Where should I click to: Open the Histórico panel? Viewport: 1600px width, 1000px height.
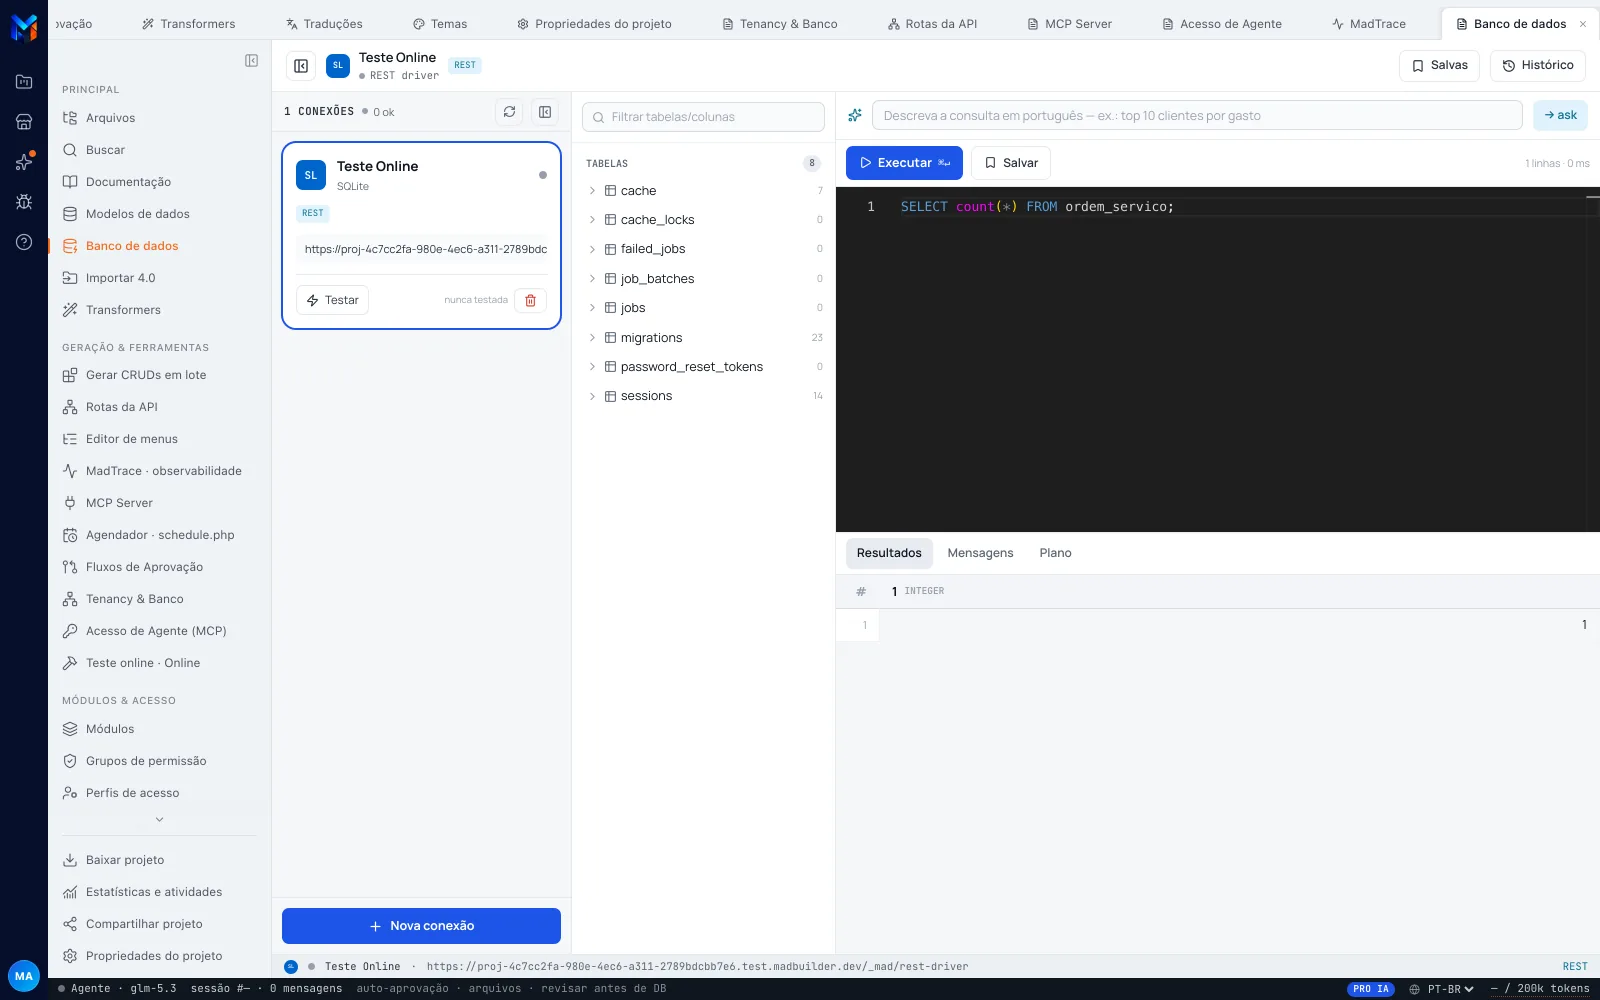pyautogui.click(x=1538, y=66)
